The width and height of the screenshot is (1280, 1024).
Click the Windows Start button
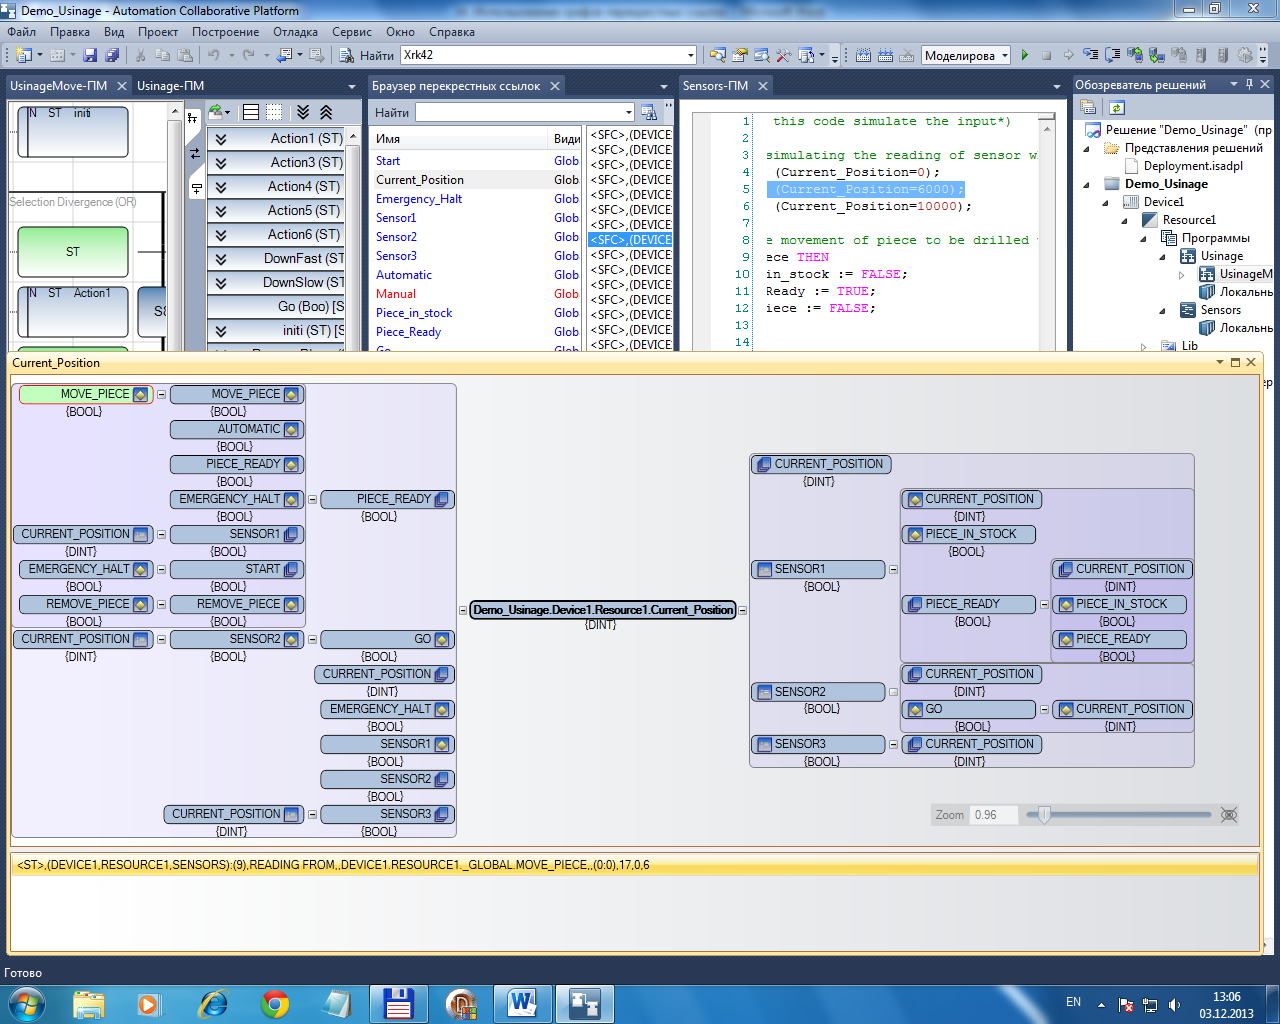[27, 1003]
